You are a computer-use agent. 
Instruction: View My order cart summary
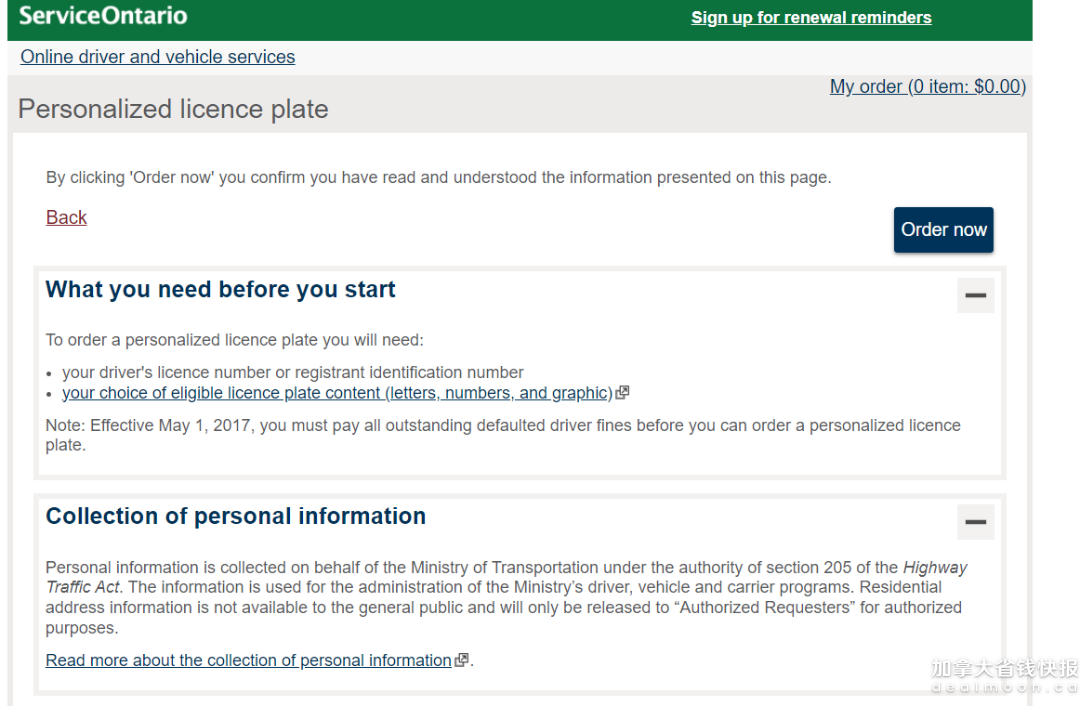[x=927, y=87]
